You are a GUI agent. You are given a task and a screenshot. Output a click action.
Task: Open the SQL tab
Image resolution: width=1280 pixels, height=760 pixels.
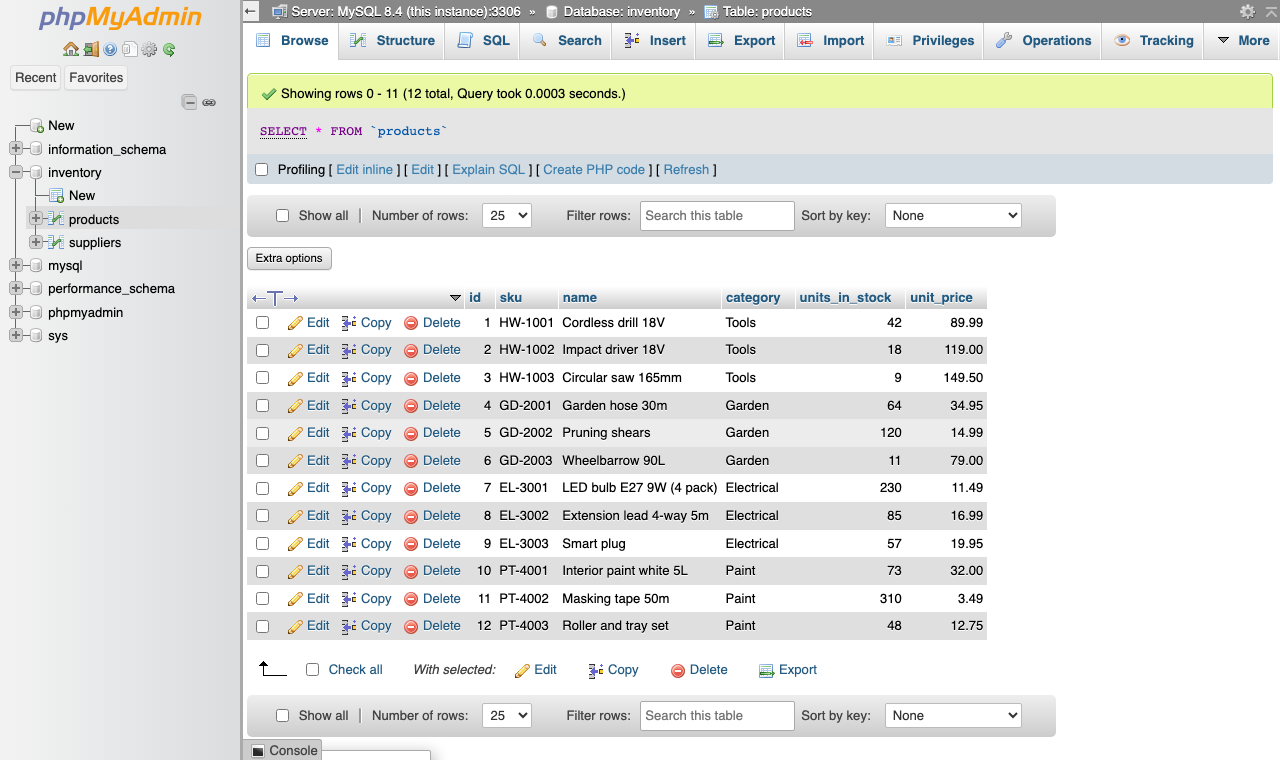pyautogui.click(x=484, y=41)
